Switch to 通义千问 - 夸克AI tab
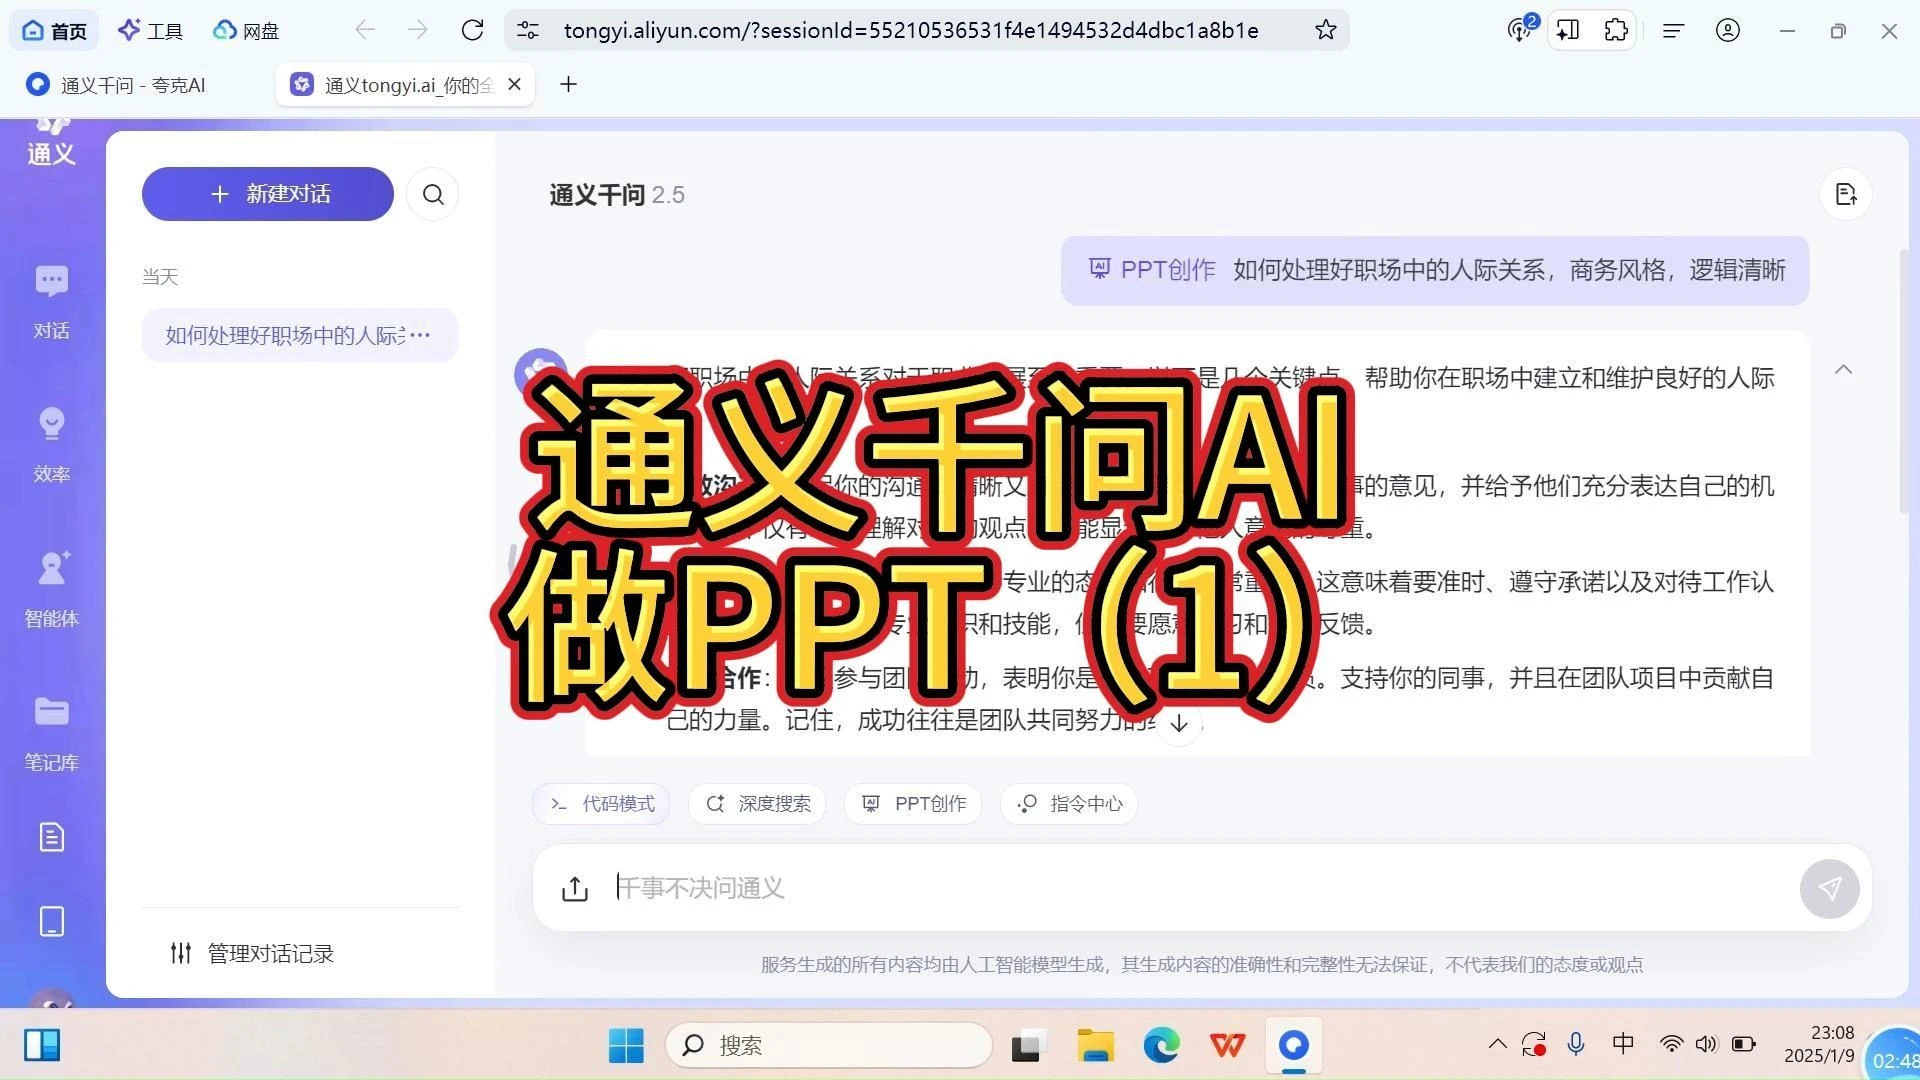This screenshot has height=1080, width=1920. [132, 85]
